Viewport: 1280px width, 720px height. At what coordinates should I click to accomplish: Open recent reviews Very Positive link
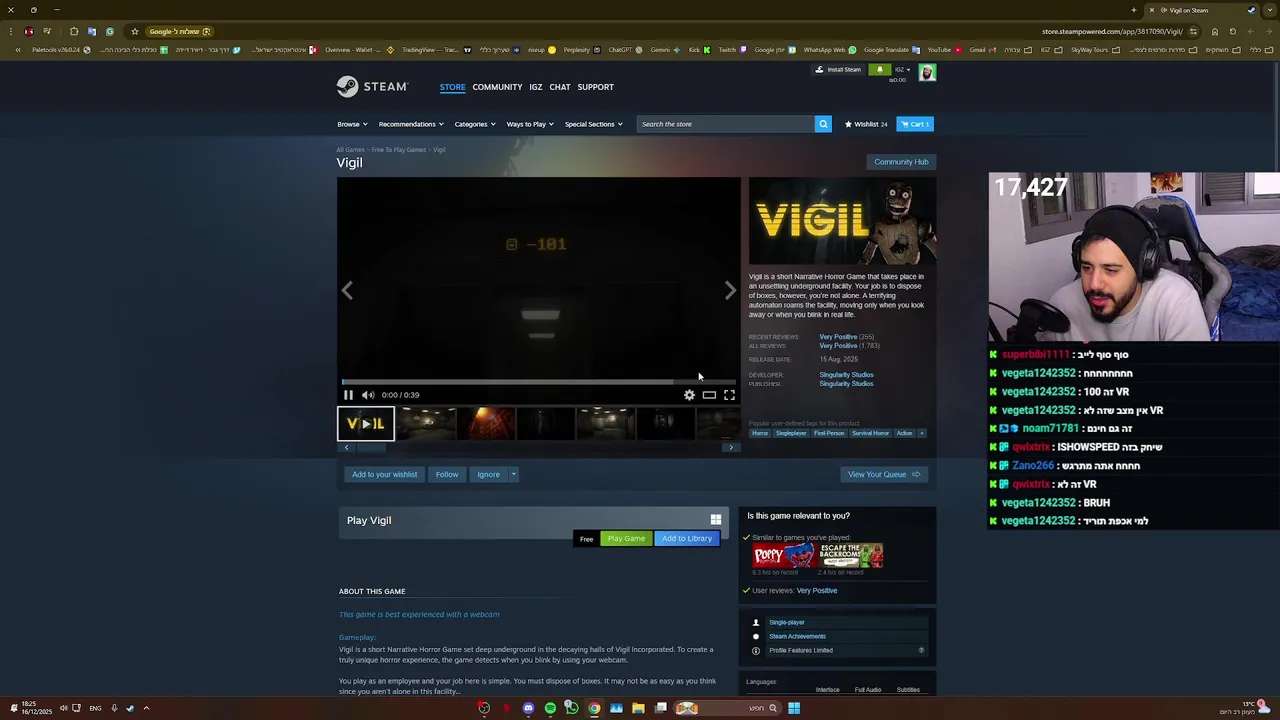[838, 337]
